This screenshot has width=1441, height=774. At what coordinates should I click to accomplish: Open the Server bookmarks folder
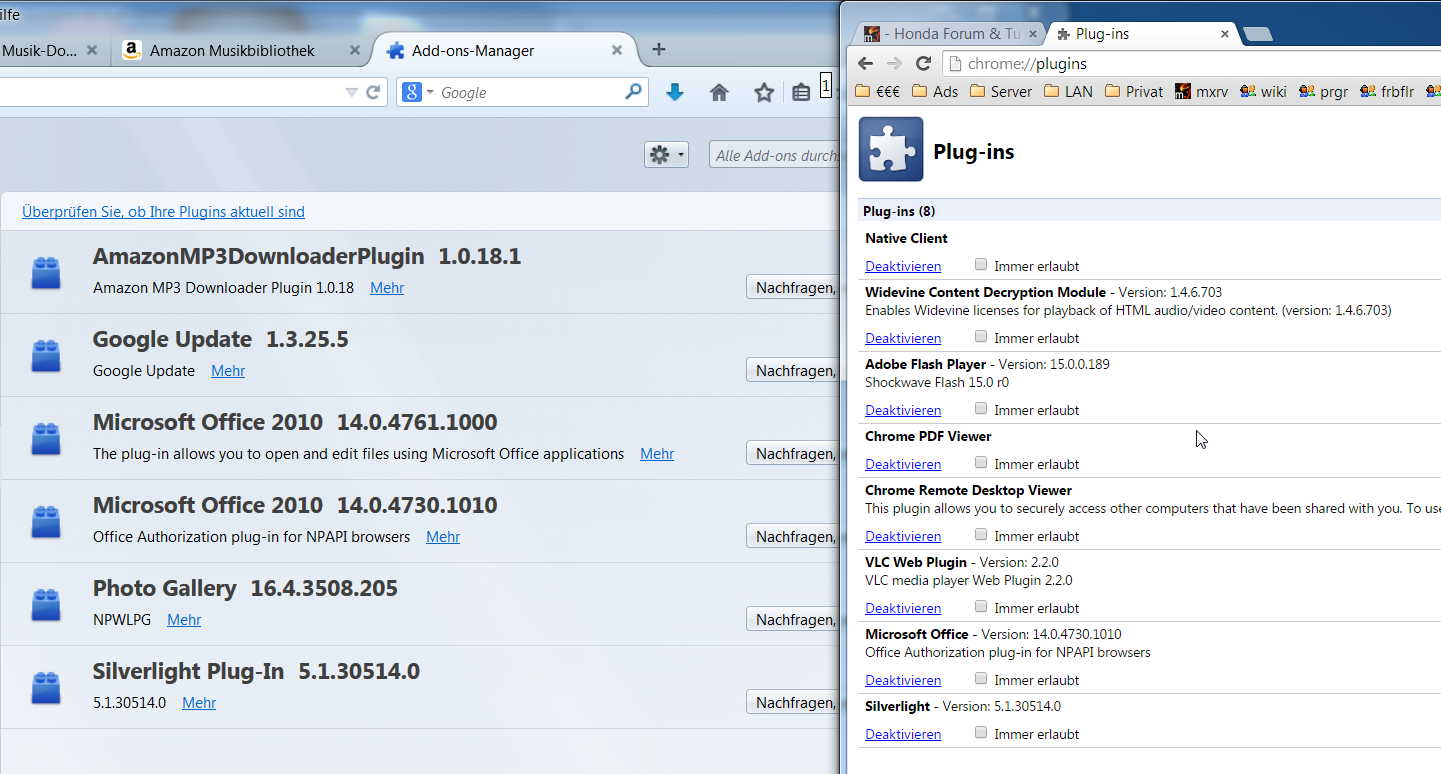[x=1001, y=91]
